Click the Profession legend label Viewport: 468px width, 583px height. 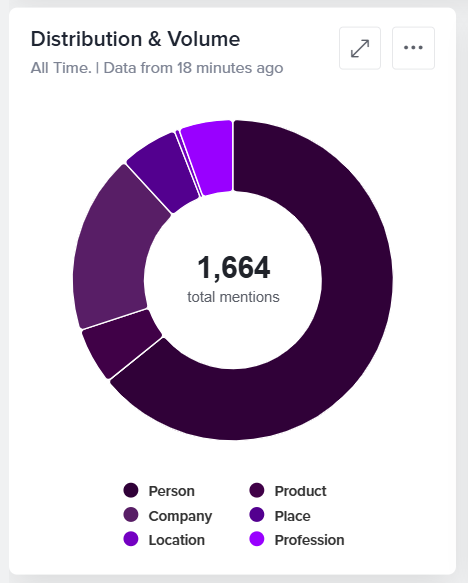(x=309, y=540)
